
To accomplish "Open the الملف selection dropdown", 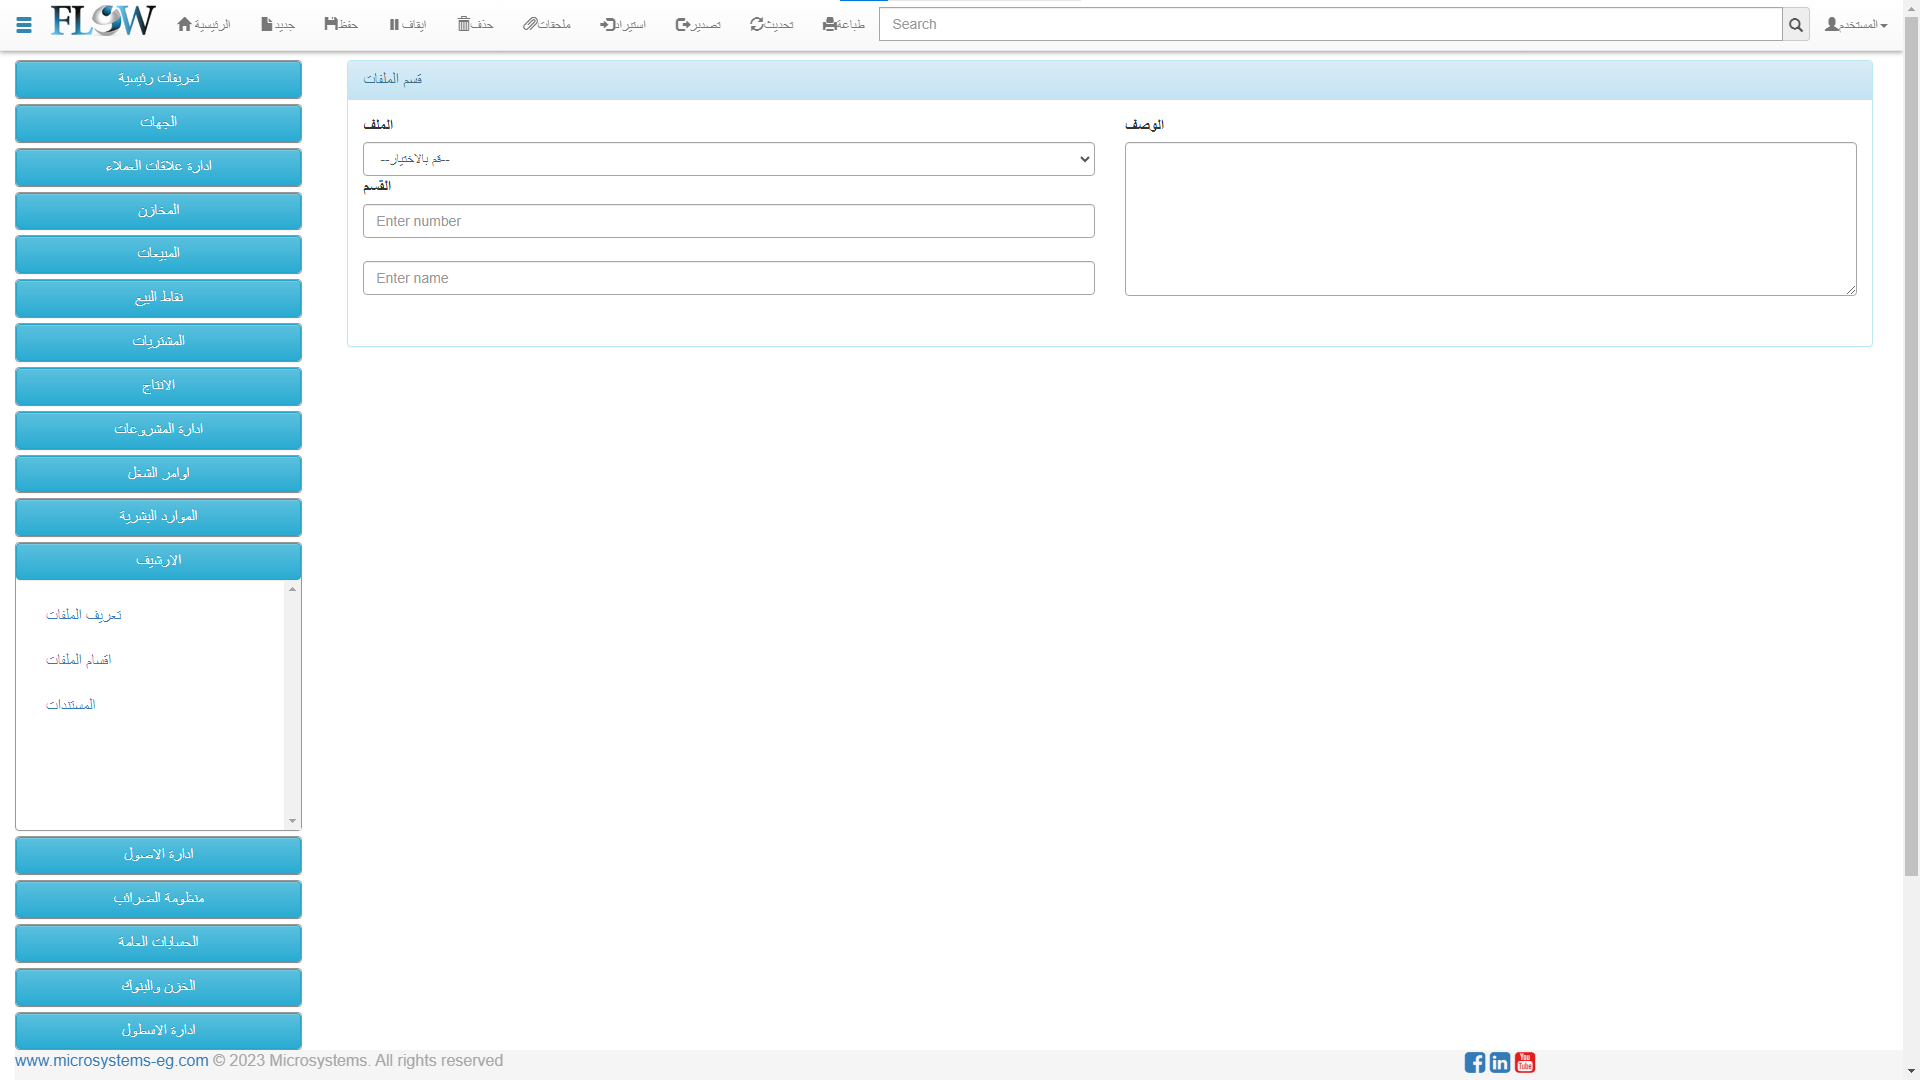I will [728, 159].
